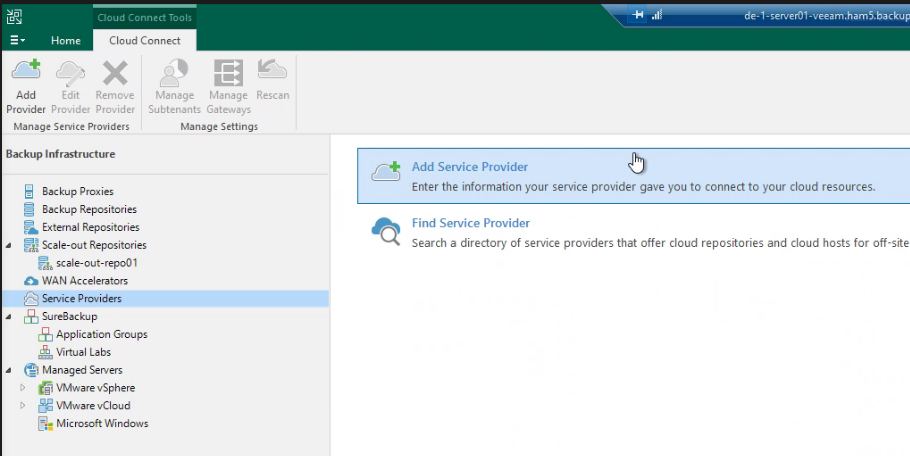Open scale-out-repo01 in the tree
The image size is (910, 456).
click(x=97, y=263)
